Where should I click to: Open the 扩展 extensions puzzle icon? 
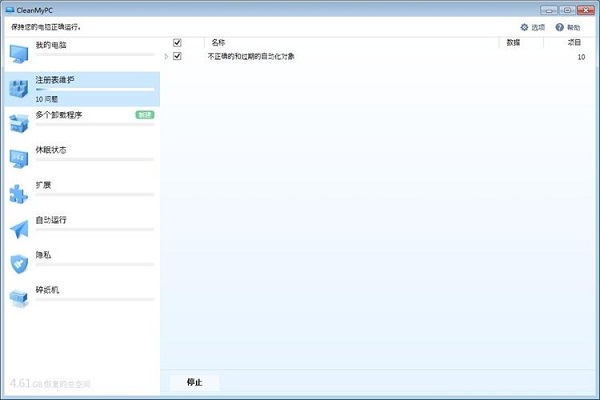coord(19,192)
